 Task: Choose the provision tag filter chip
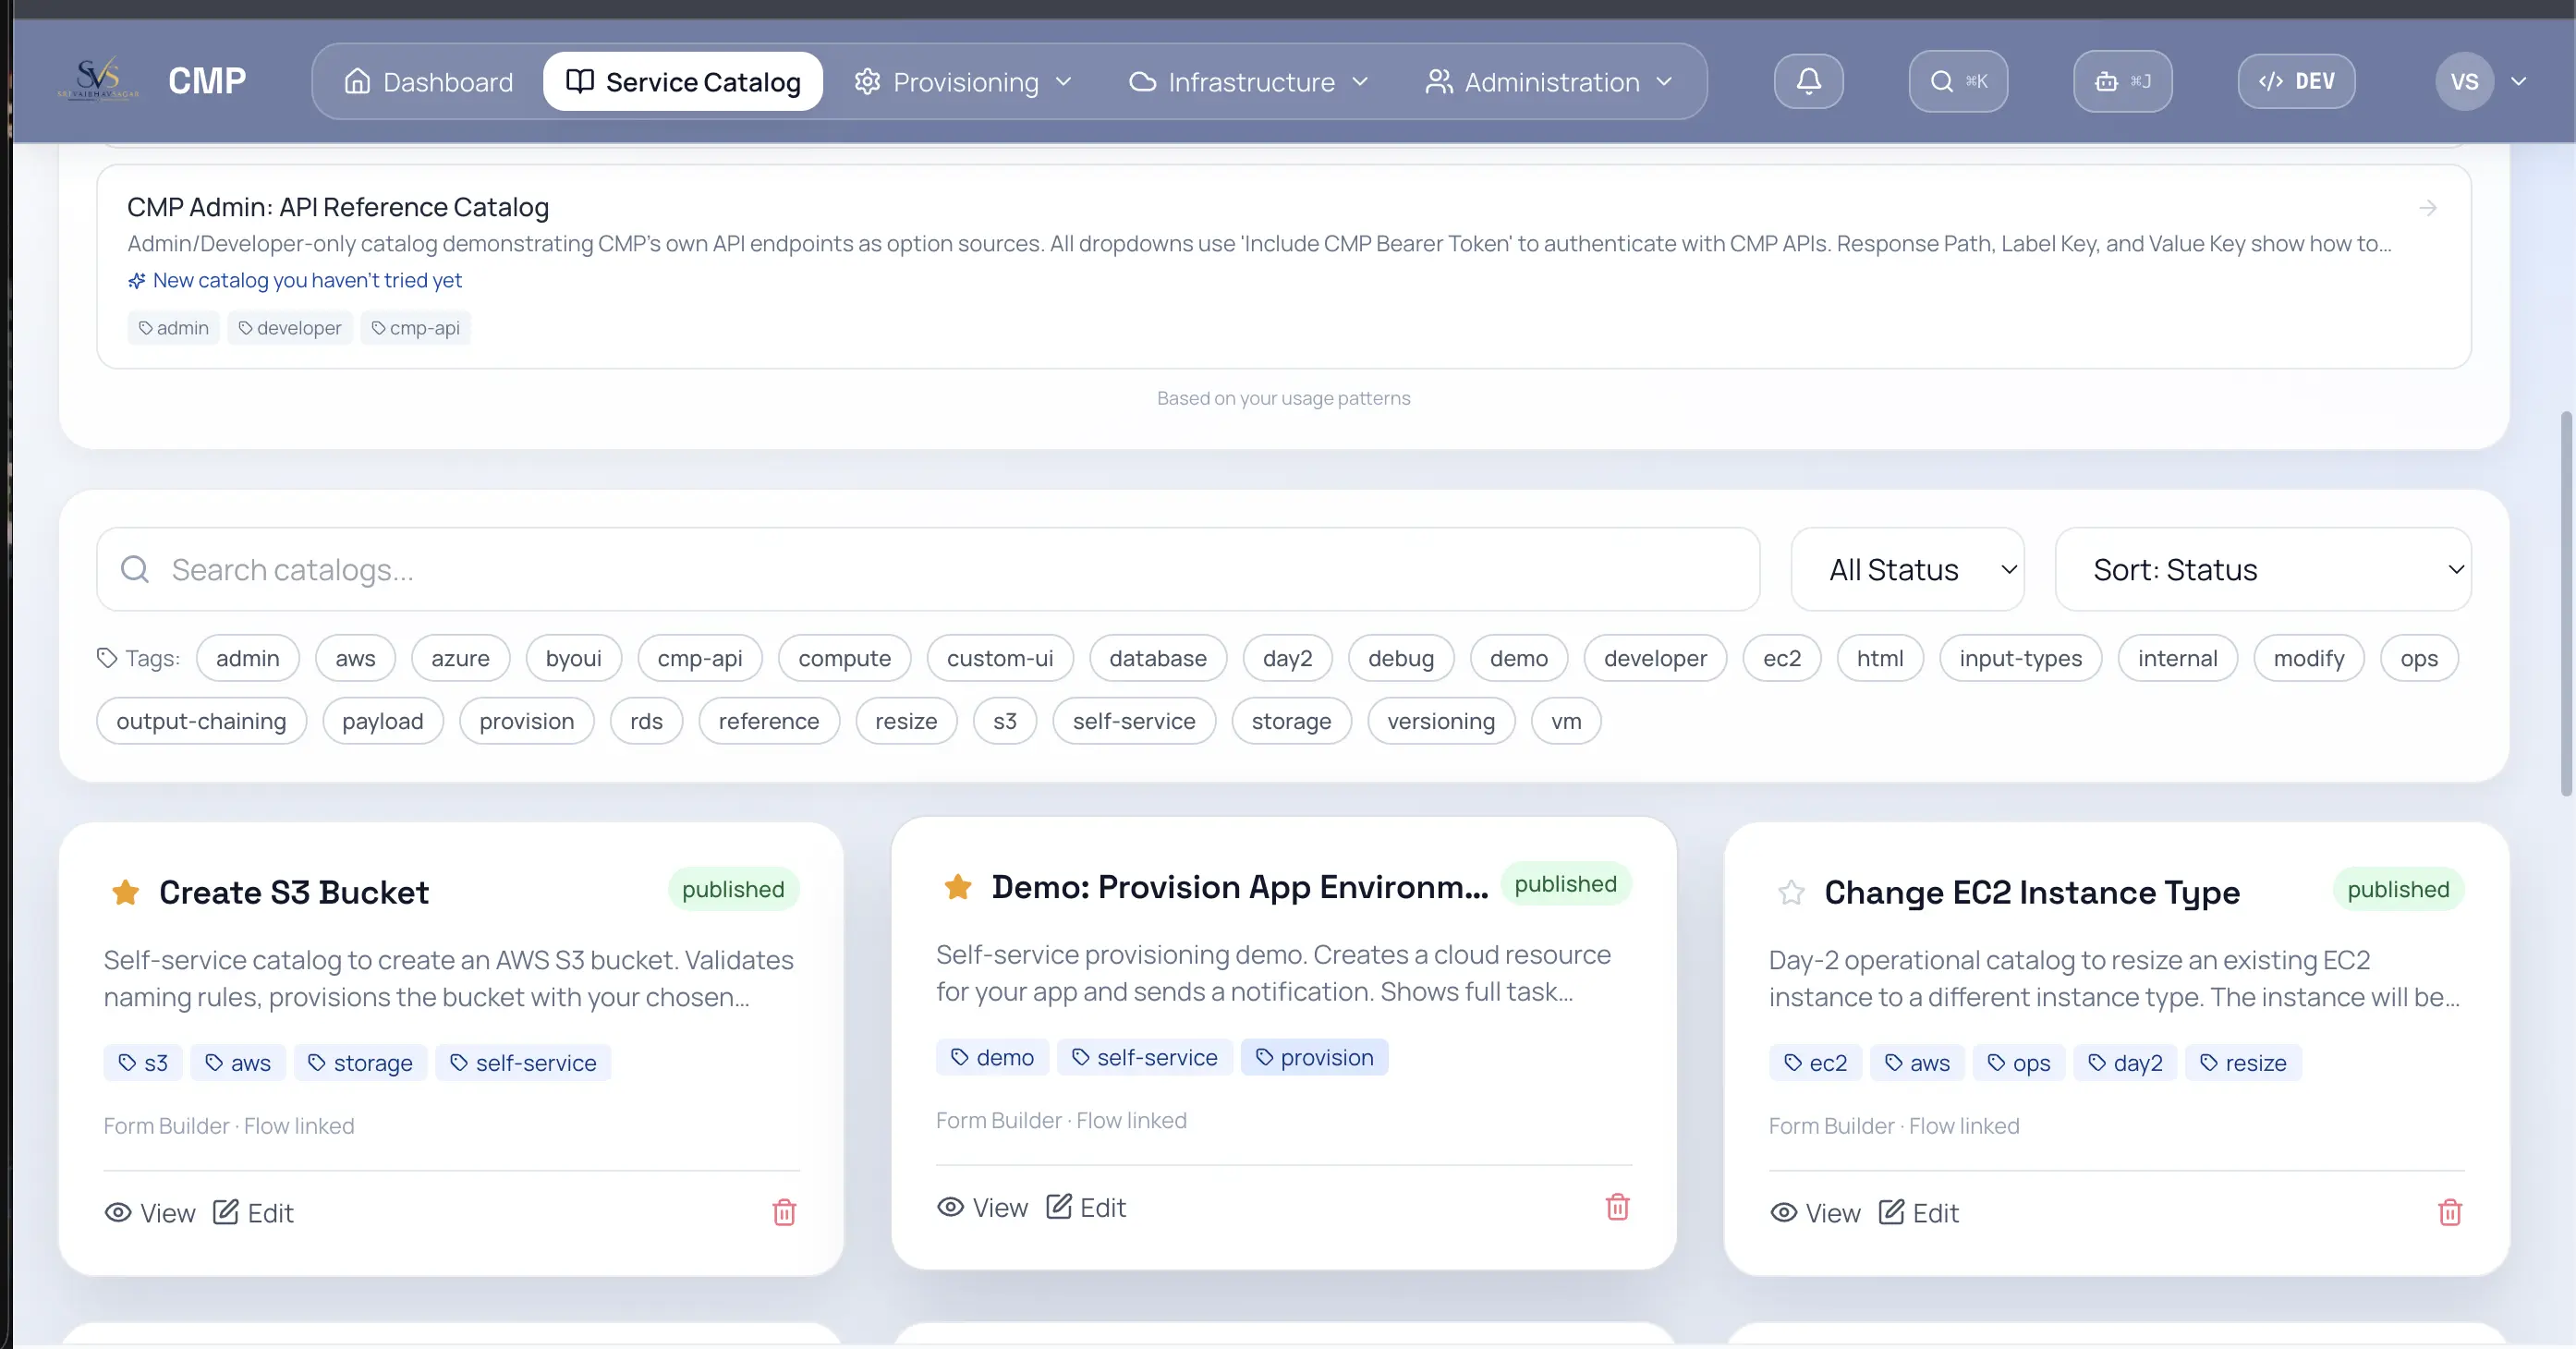(x=526, y=721)
